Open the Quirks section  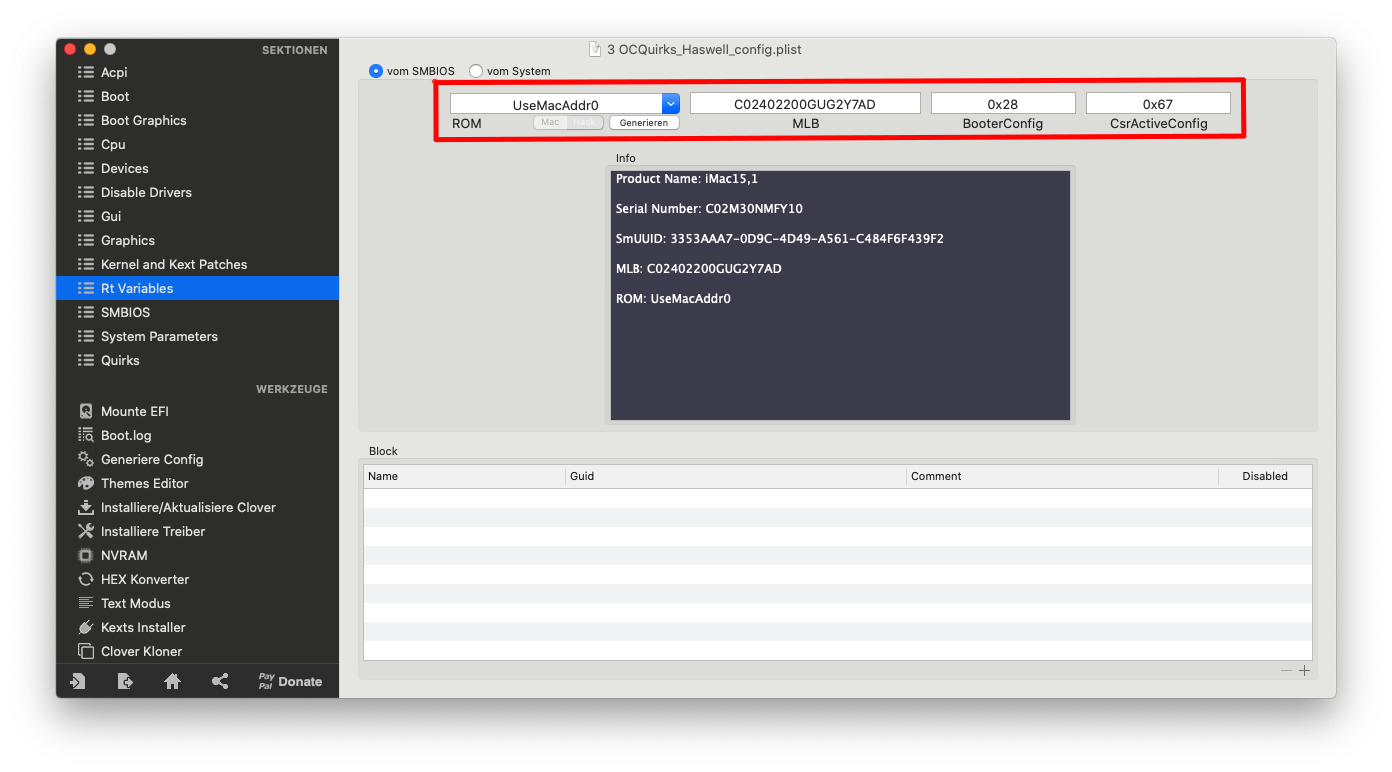(197, 360)
